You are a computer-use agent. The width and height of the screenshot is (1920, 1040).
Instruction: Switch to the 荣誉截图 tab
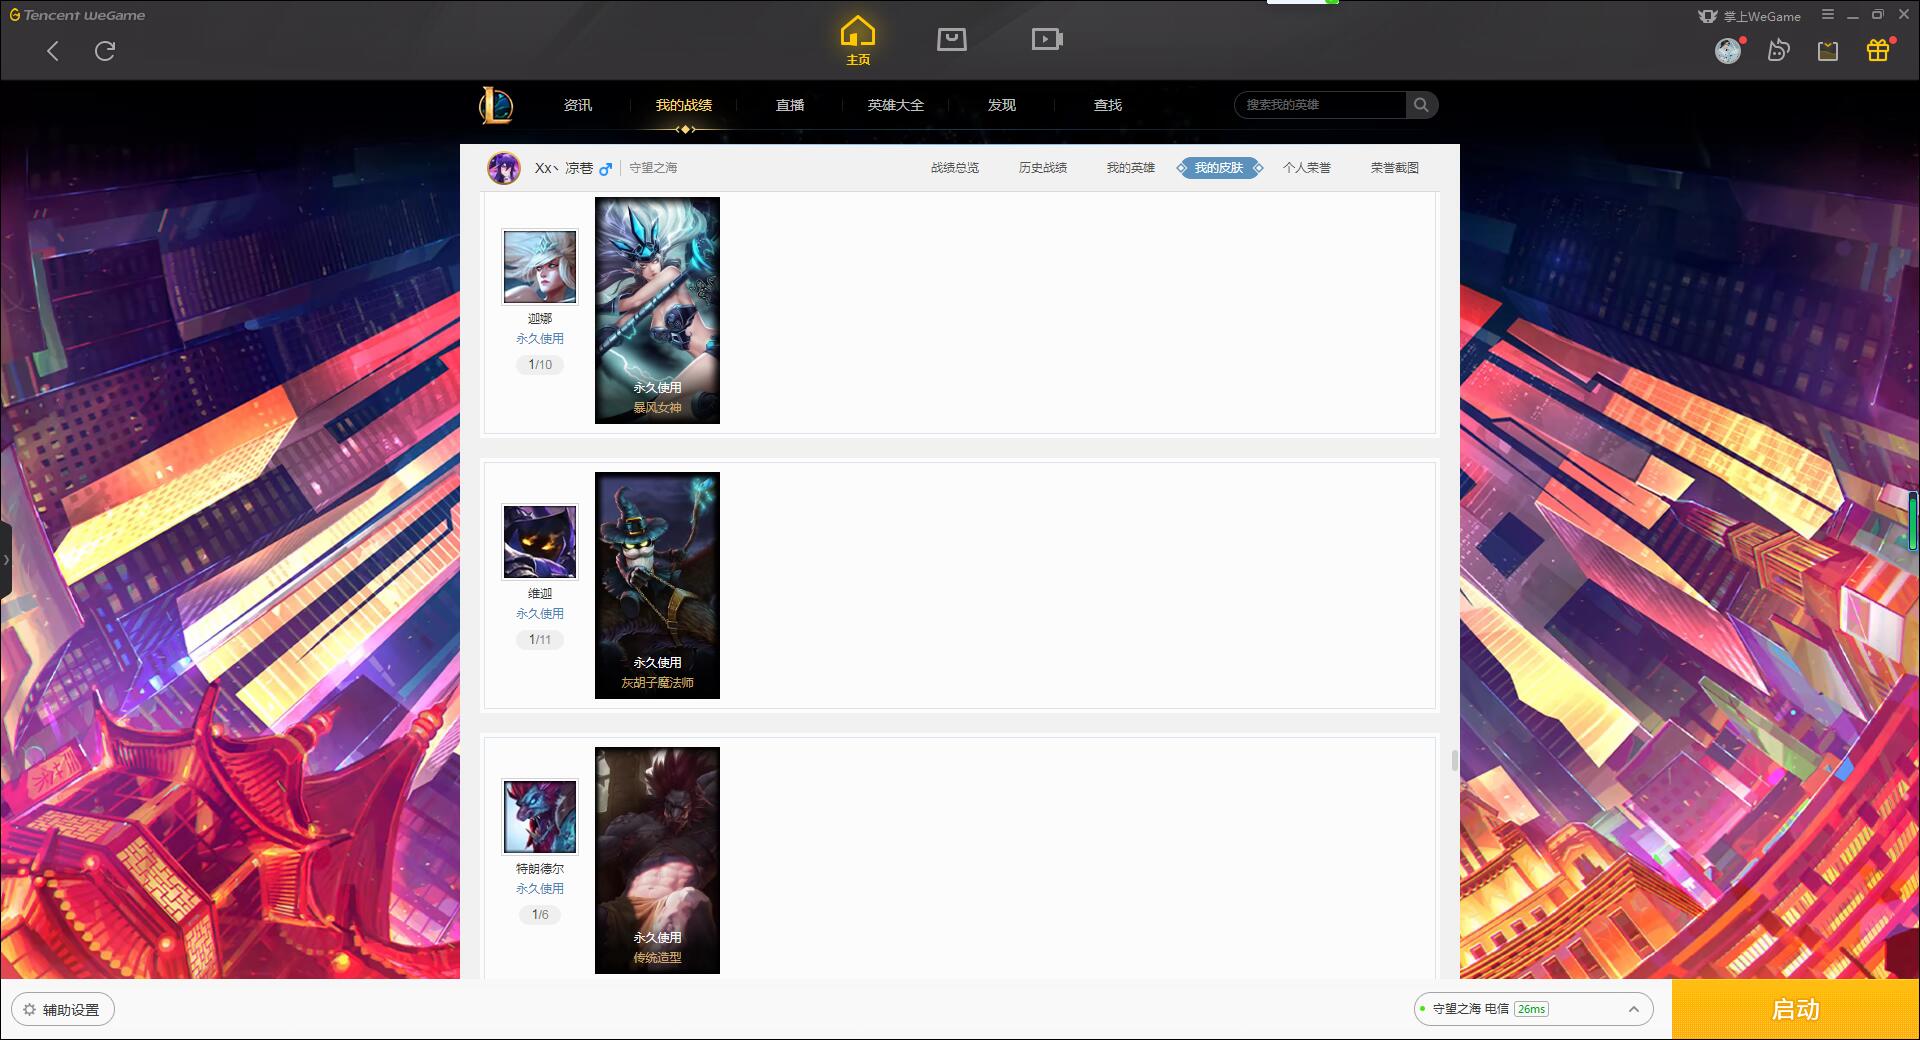pos(1395,168)
